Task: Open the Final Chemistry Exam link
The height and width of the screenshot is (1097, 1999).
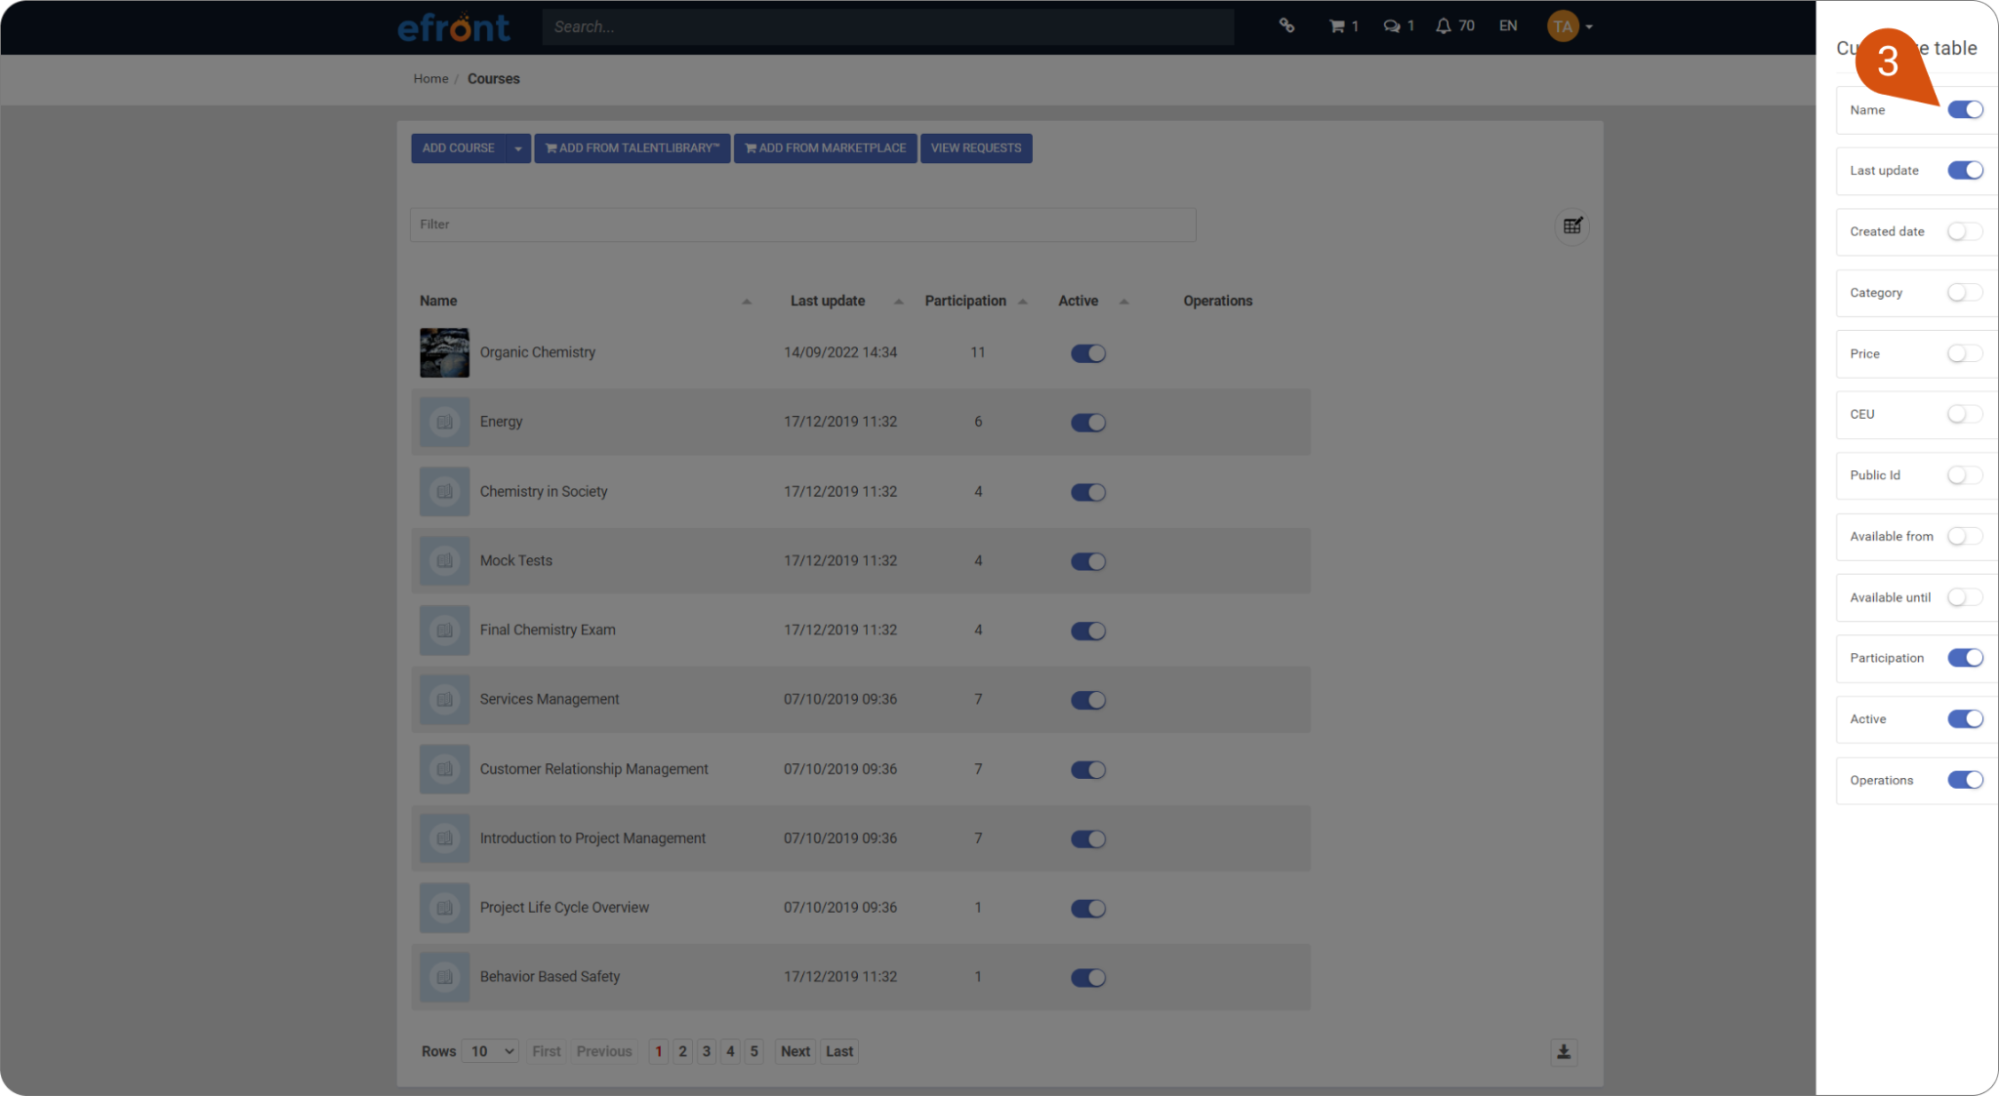Action: point(547,630)
